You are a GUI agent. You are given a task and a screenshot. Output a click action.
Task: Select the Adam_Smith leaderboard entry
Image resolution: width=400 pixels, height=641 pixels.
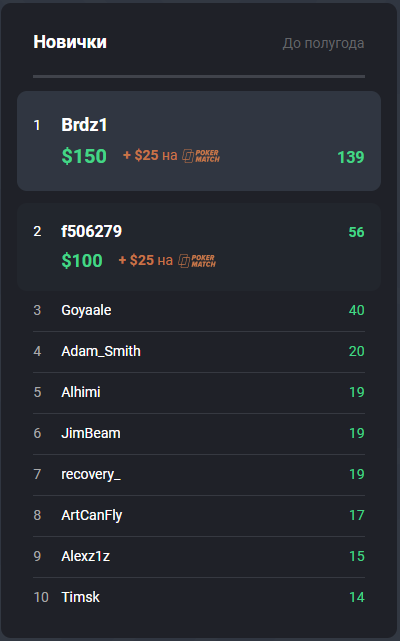(199, 352)
